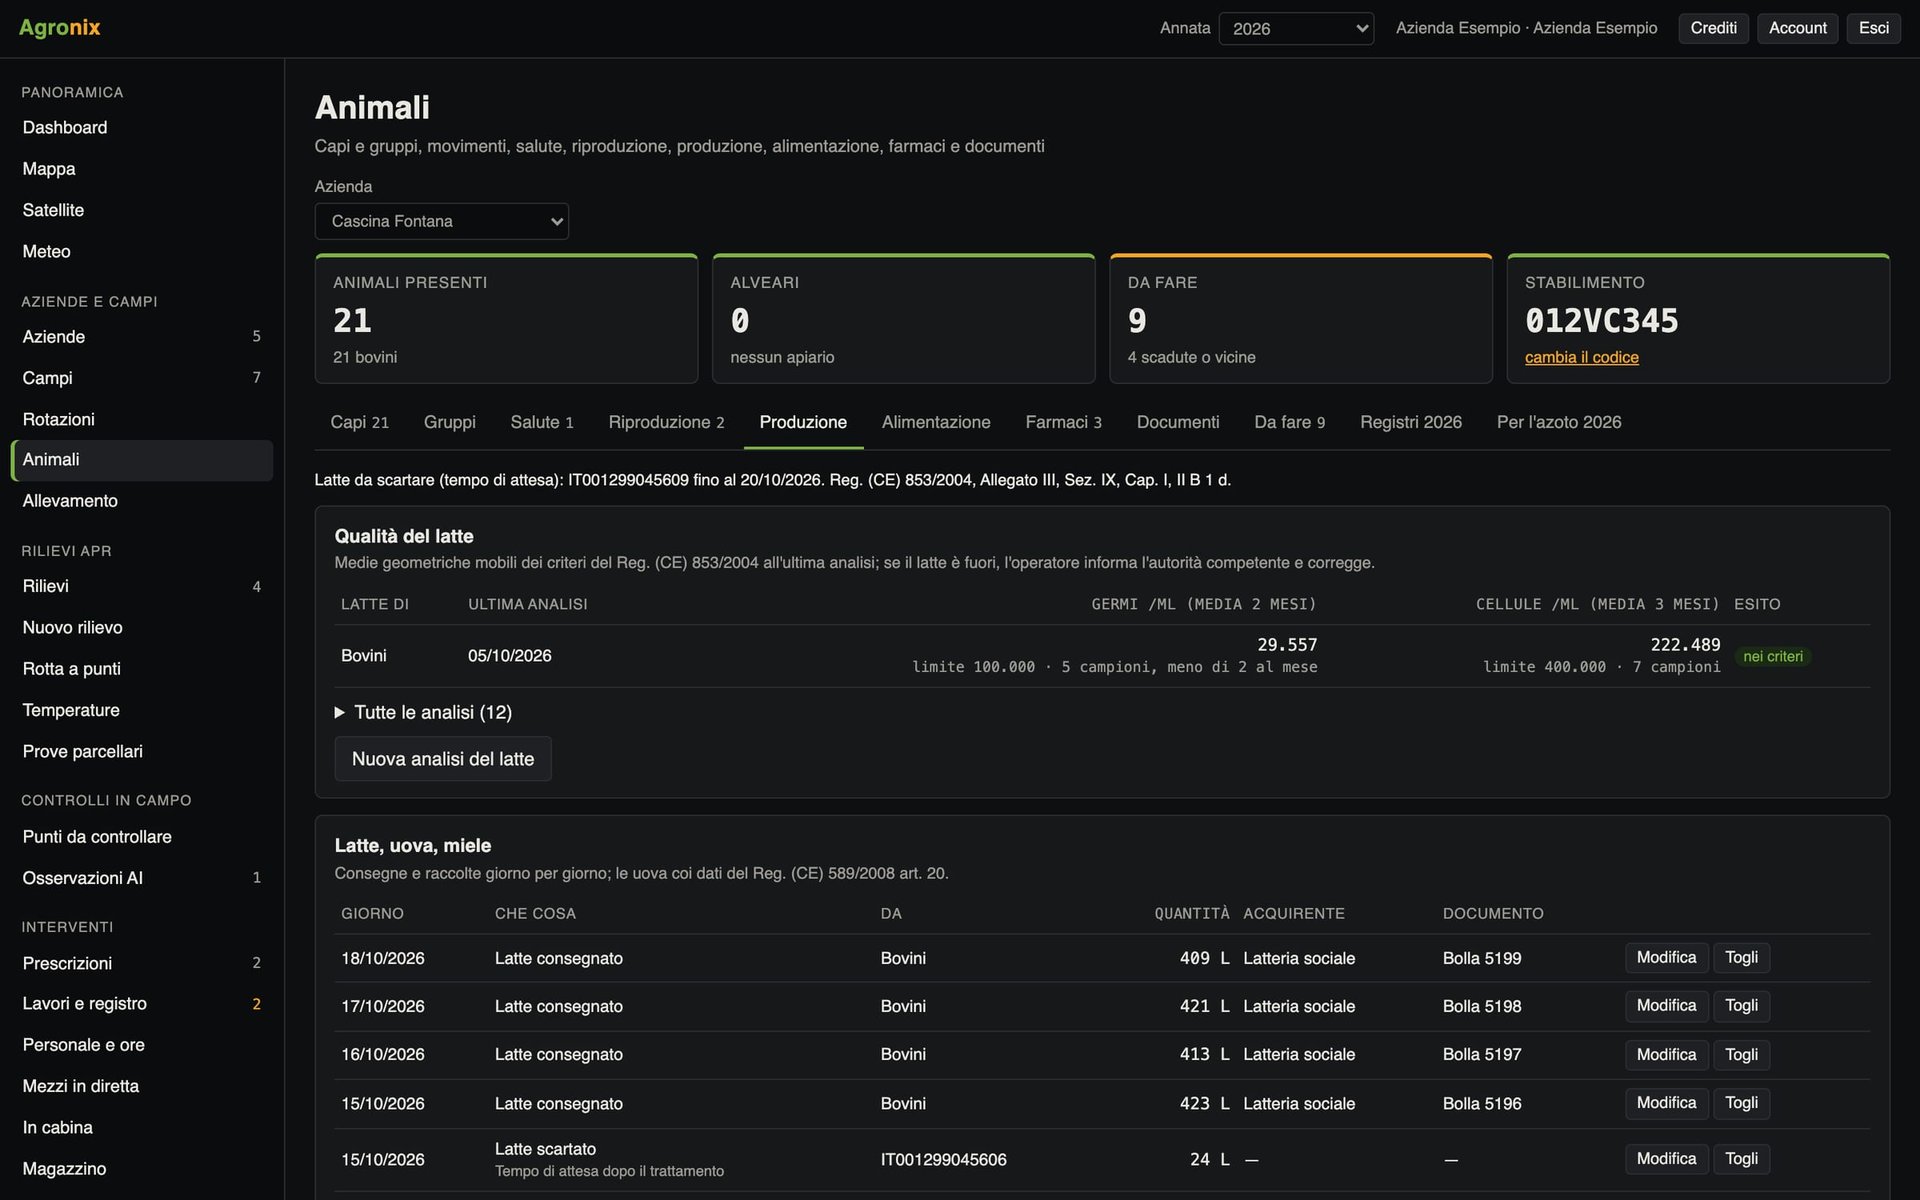Select the Alimentazione tab

(936, 422)
